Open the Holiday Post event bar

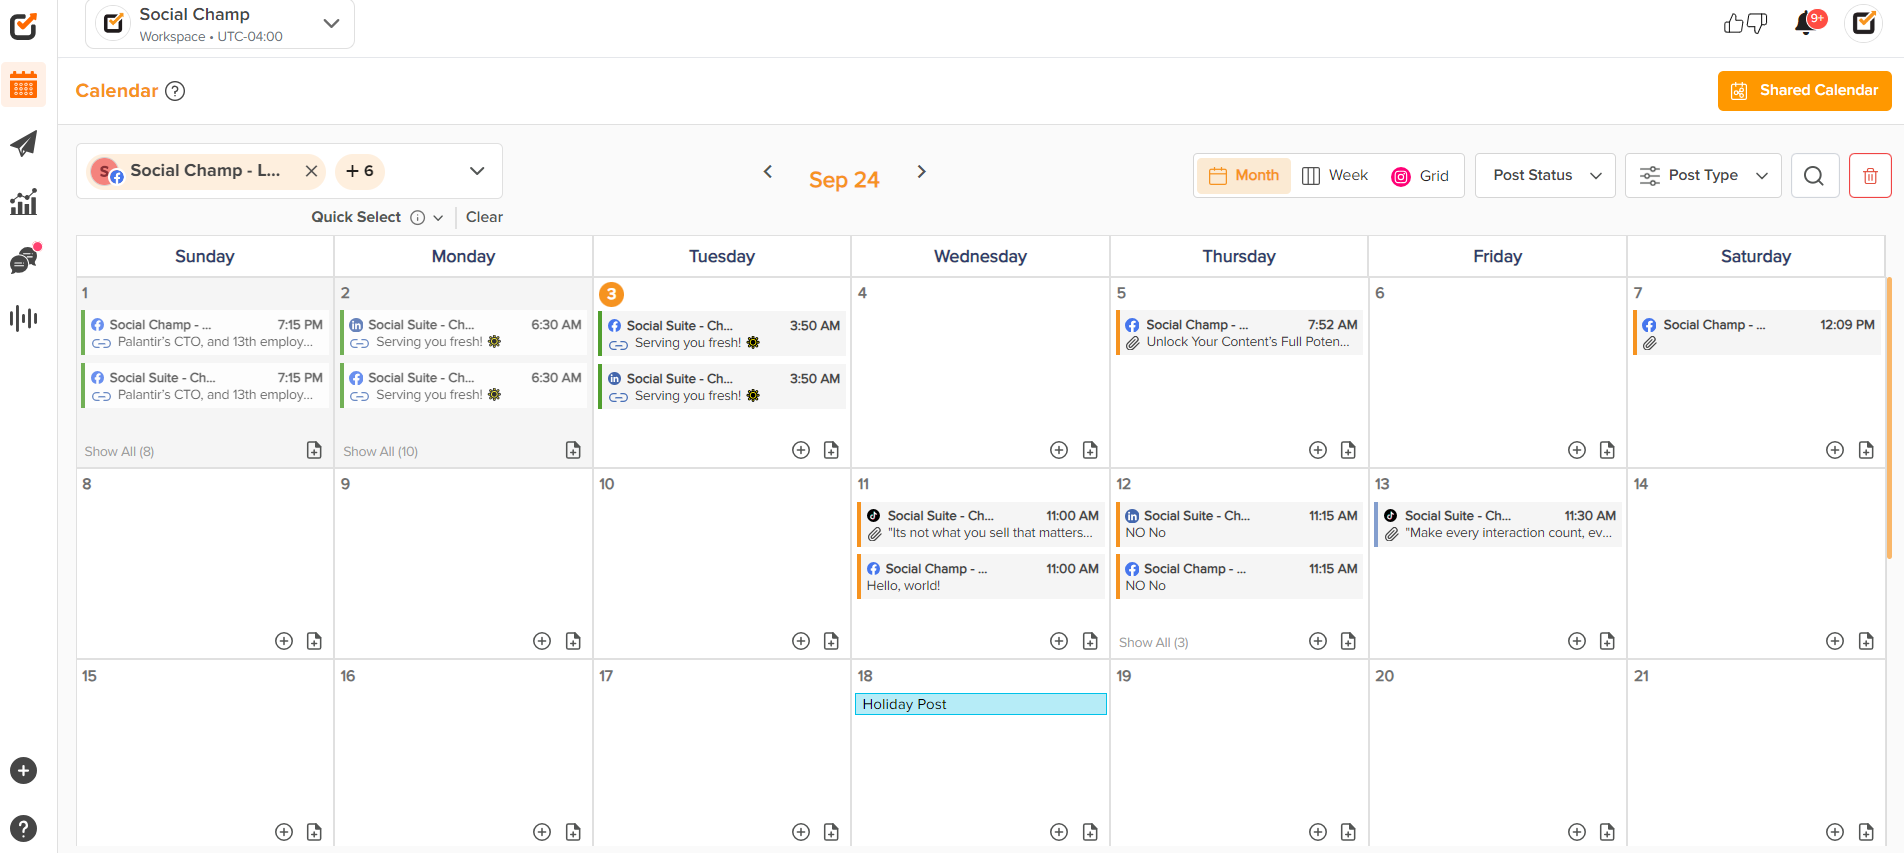coord(980,704)
